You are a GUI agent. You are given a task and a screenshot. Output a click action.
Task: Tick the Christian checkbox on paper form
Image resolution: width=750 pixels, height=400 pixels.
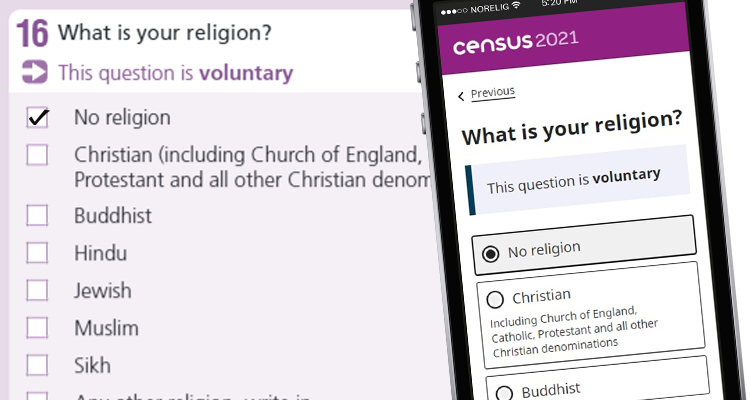tap(37, 155)
